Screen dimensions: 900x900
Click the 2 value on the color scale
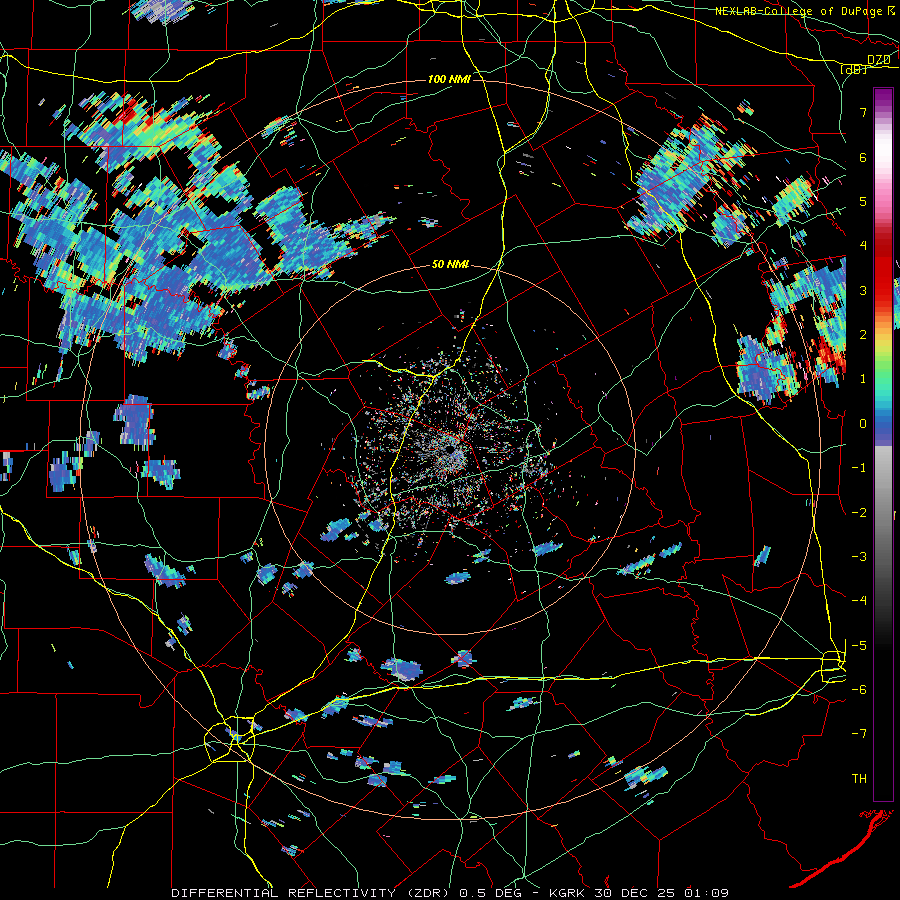[x=863, y=335]
